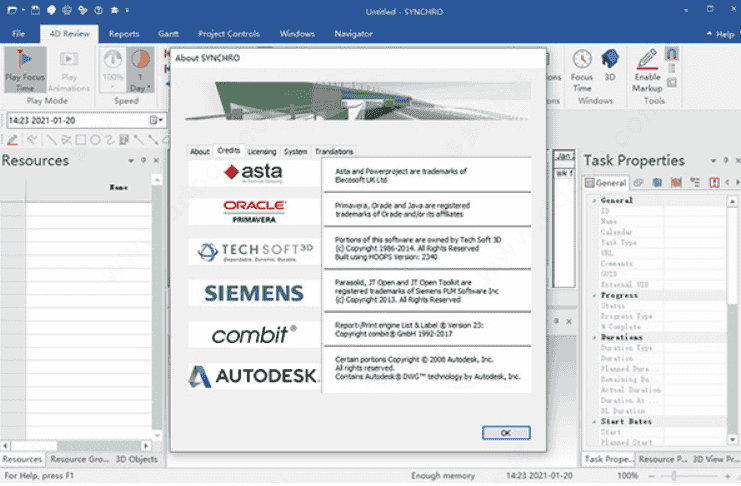Switch to the Licensing tab
This screenshot has width=741, height=486.
[x=261, y=151]
